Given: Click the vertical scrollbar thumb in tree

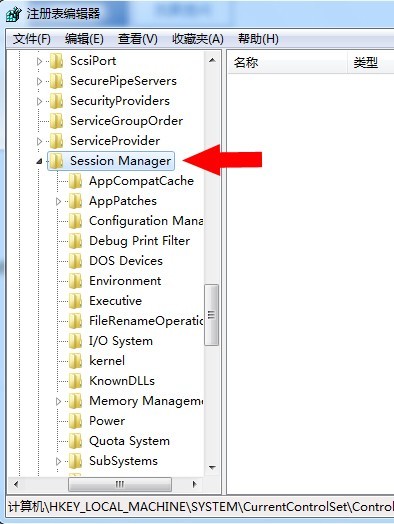Looking at the screenshot, I should tap(212, 315).
